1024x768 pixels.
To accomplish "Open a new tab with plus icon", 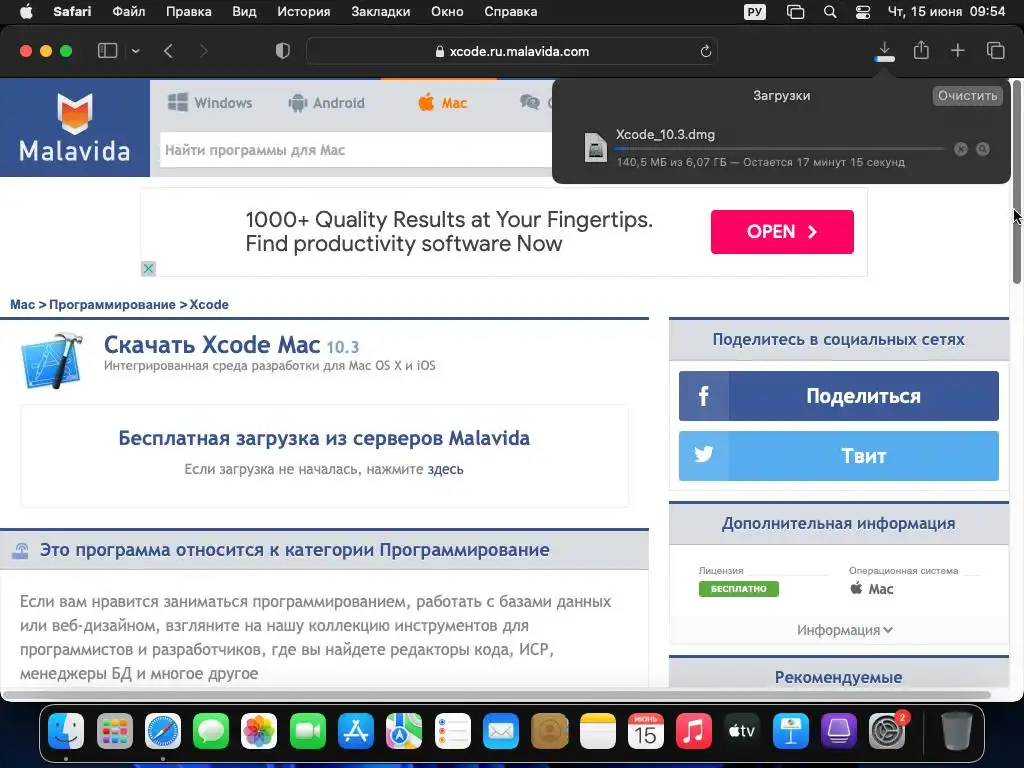I will 957,51.
